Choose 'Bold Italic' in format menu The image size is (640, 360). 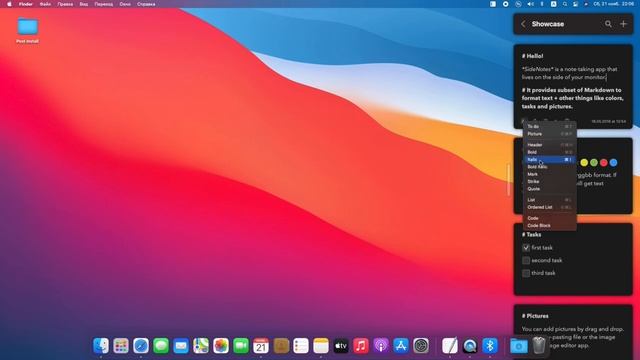coord(549,167)
